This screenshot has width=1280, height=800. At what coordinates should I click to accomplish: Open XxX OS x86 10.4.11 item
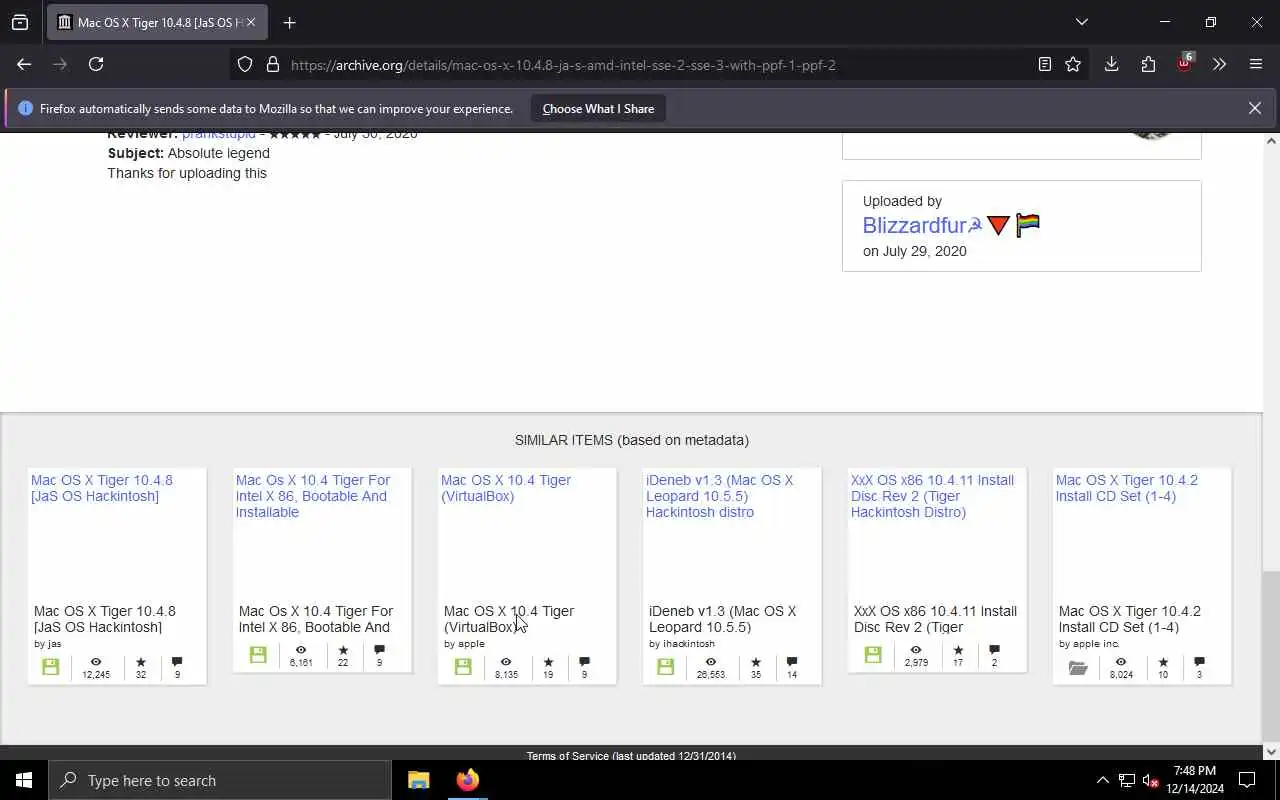(932, 496)
